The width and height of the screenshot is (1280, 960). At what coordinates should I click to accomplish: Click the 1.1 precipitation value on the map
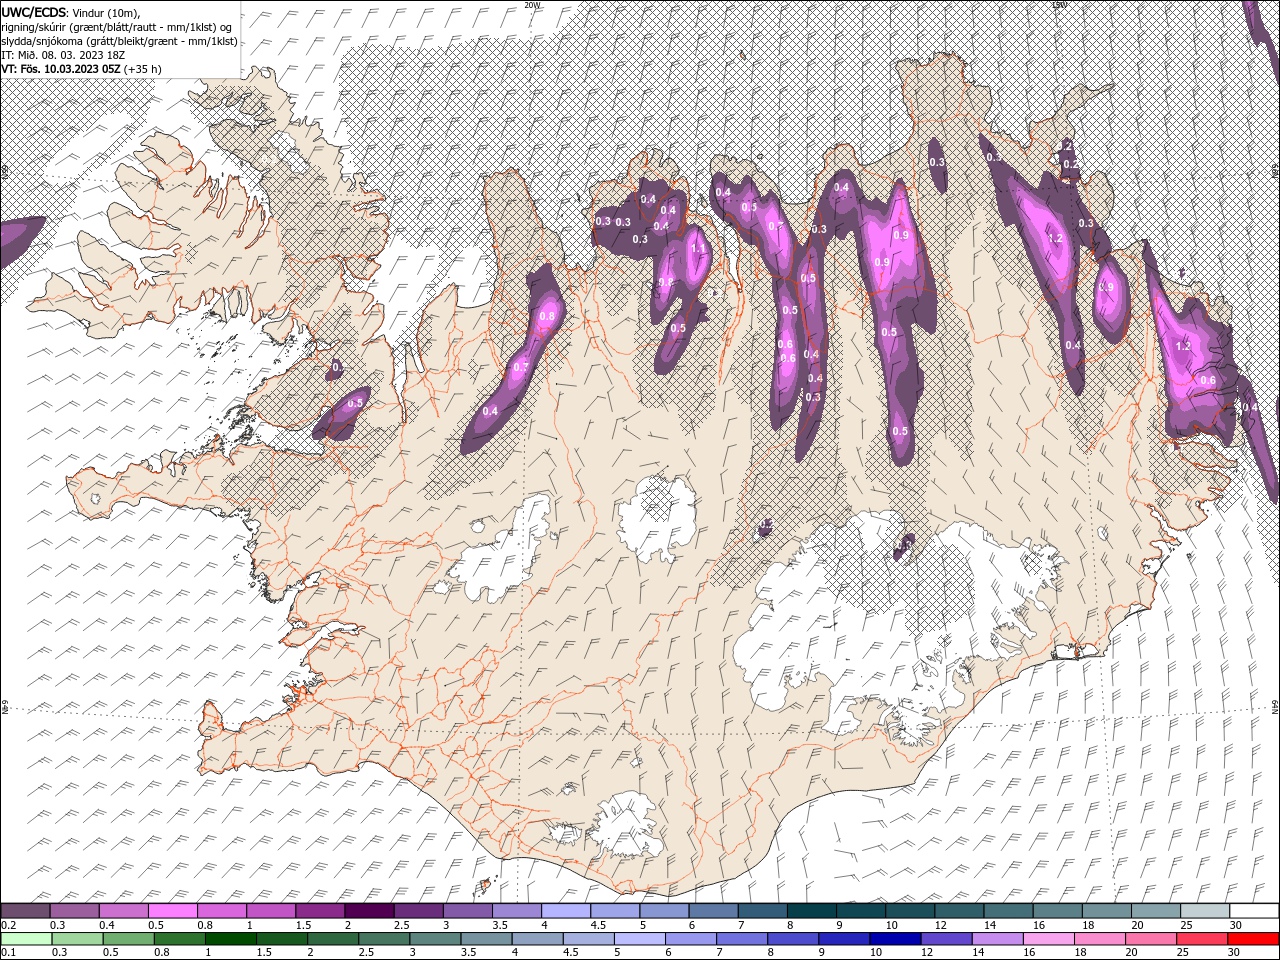pos(698,247)
